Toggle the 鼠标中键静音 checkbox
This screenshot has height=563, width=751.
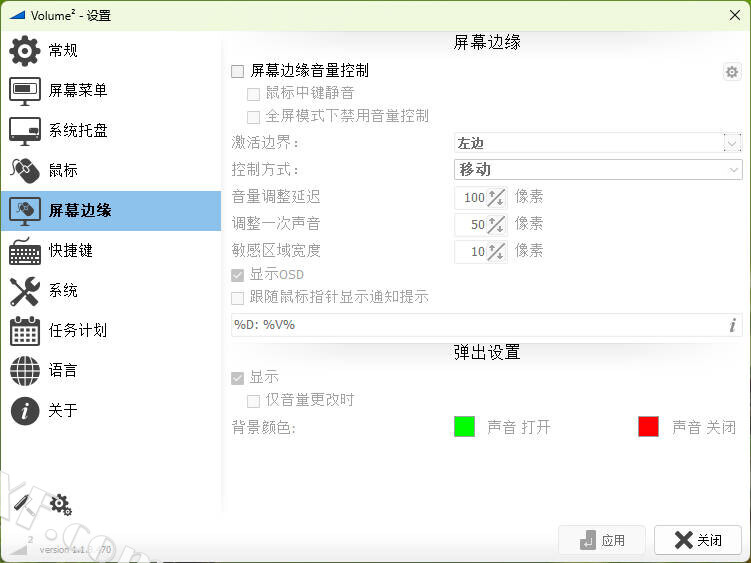(x=254, y=94)
